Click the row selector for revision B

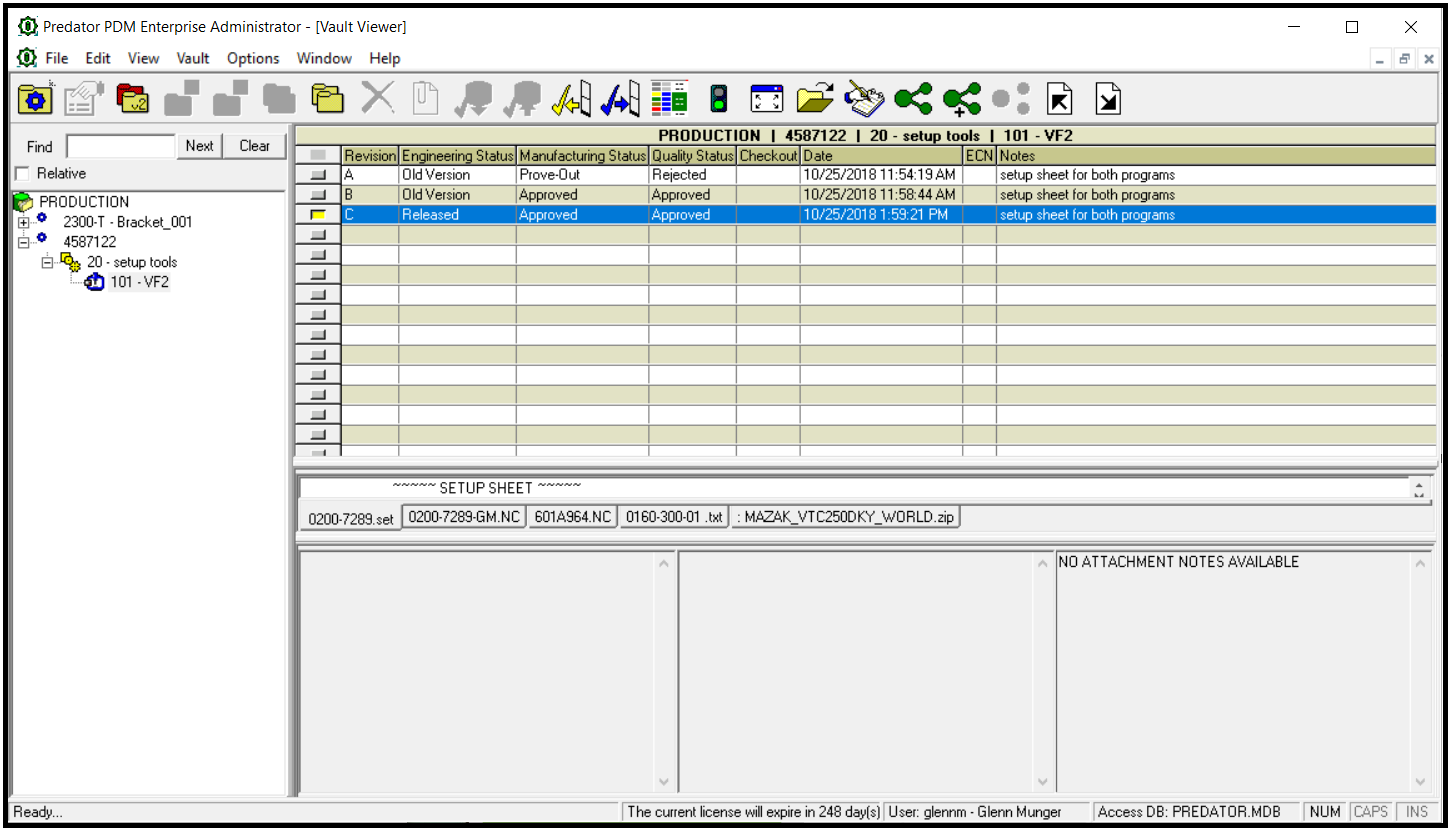[319, 195]
